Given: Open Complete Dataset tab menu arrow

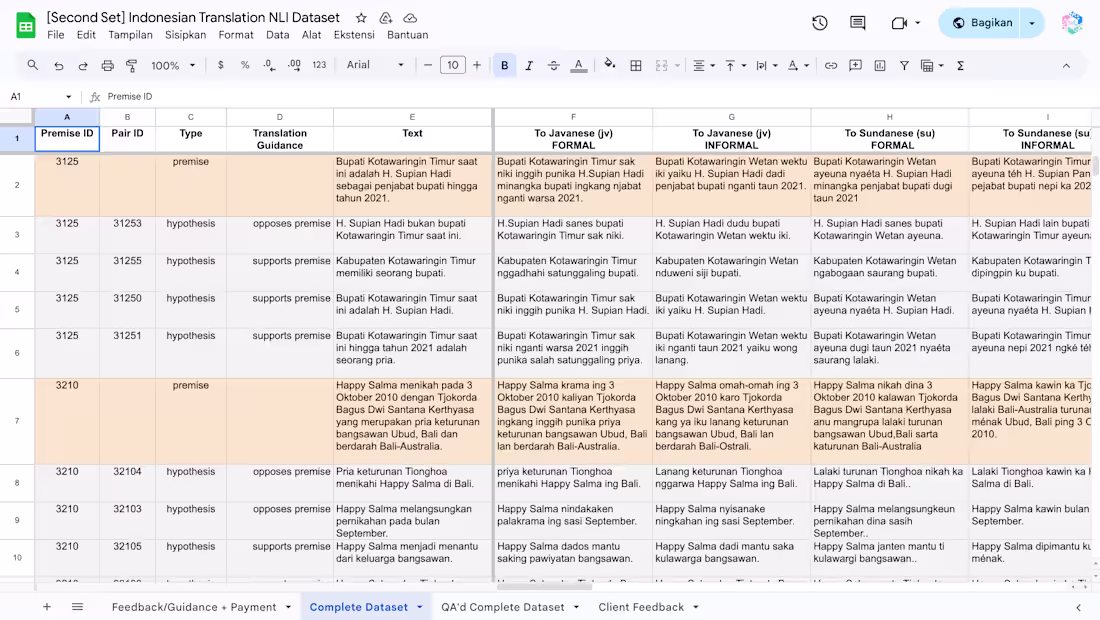Looking at the screenshot, I should (x=420, y=607).
